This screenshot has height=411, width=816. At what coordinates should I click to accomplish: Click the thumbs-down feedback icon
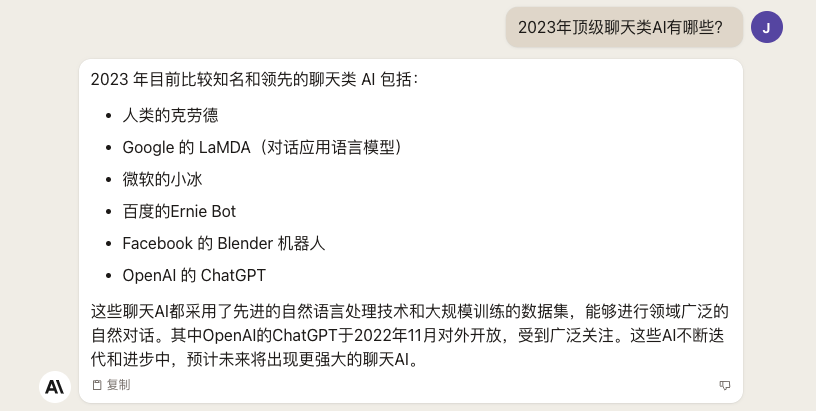(x=724, y=385)
